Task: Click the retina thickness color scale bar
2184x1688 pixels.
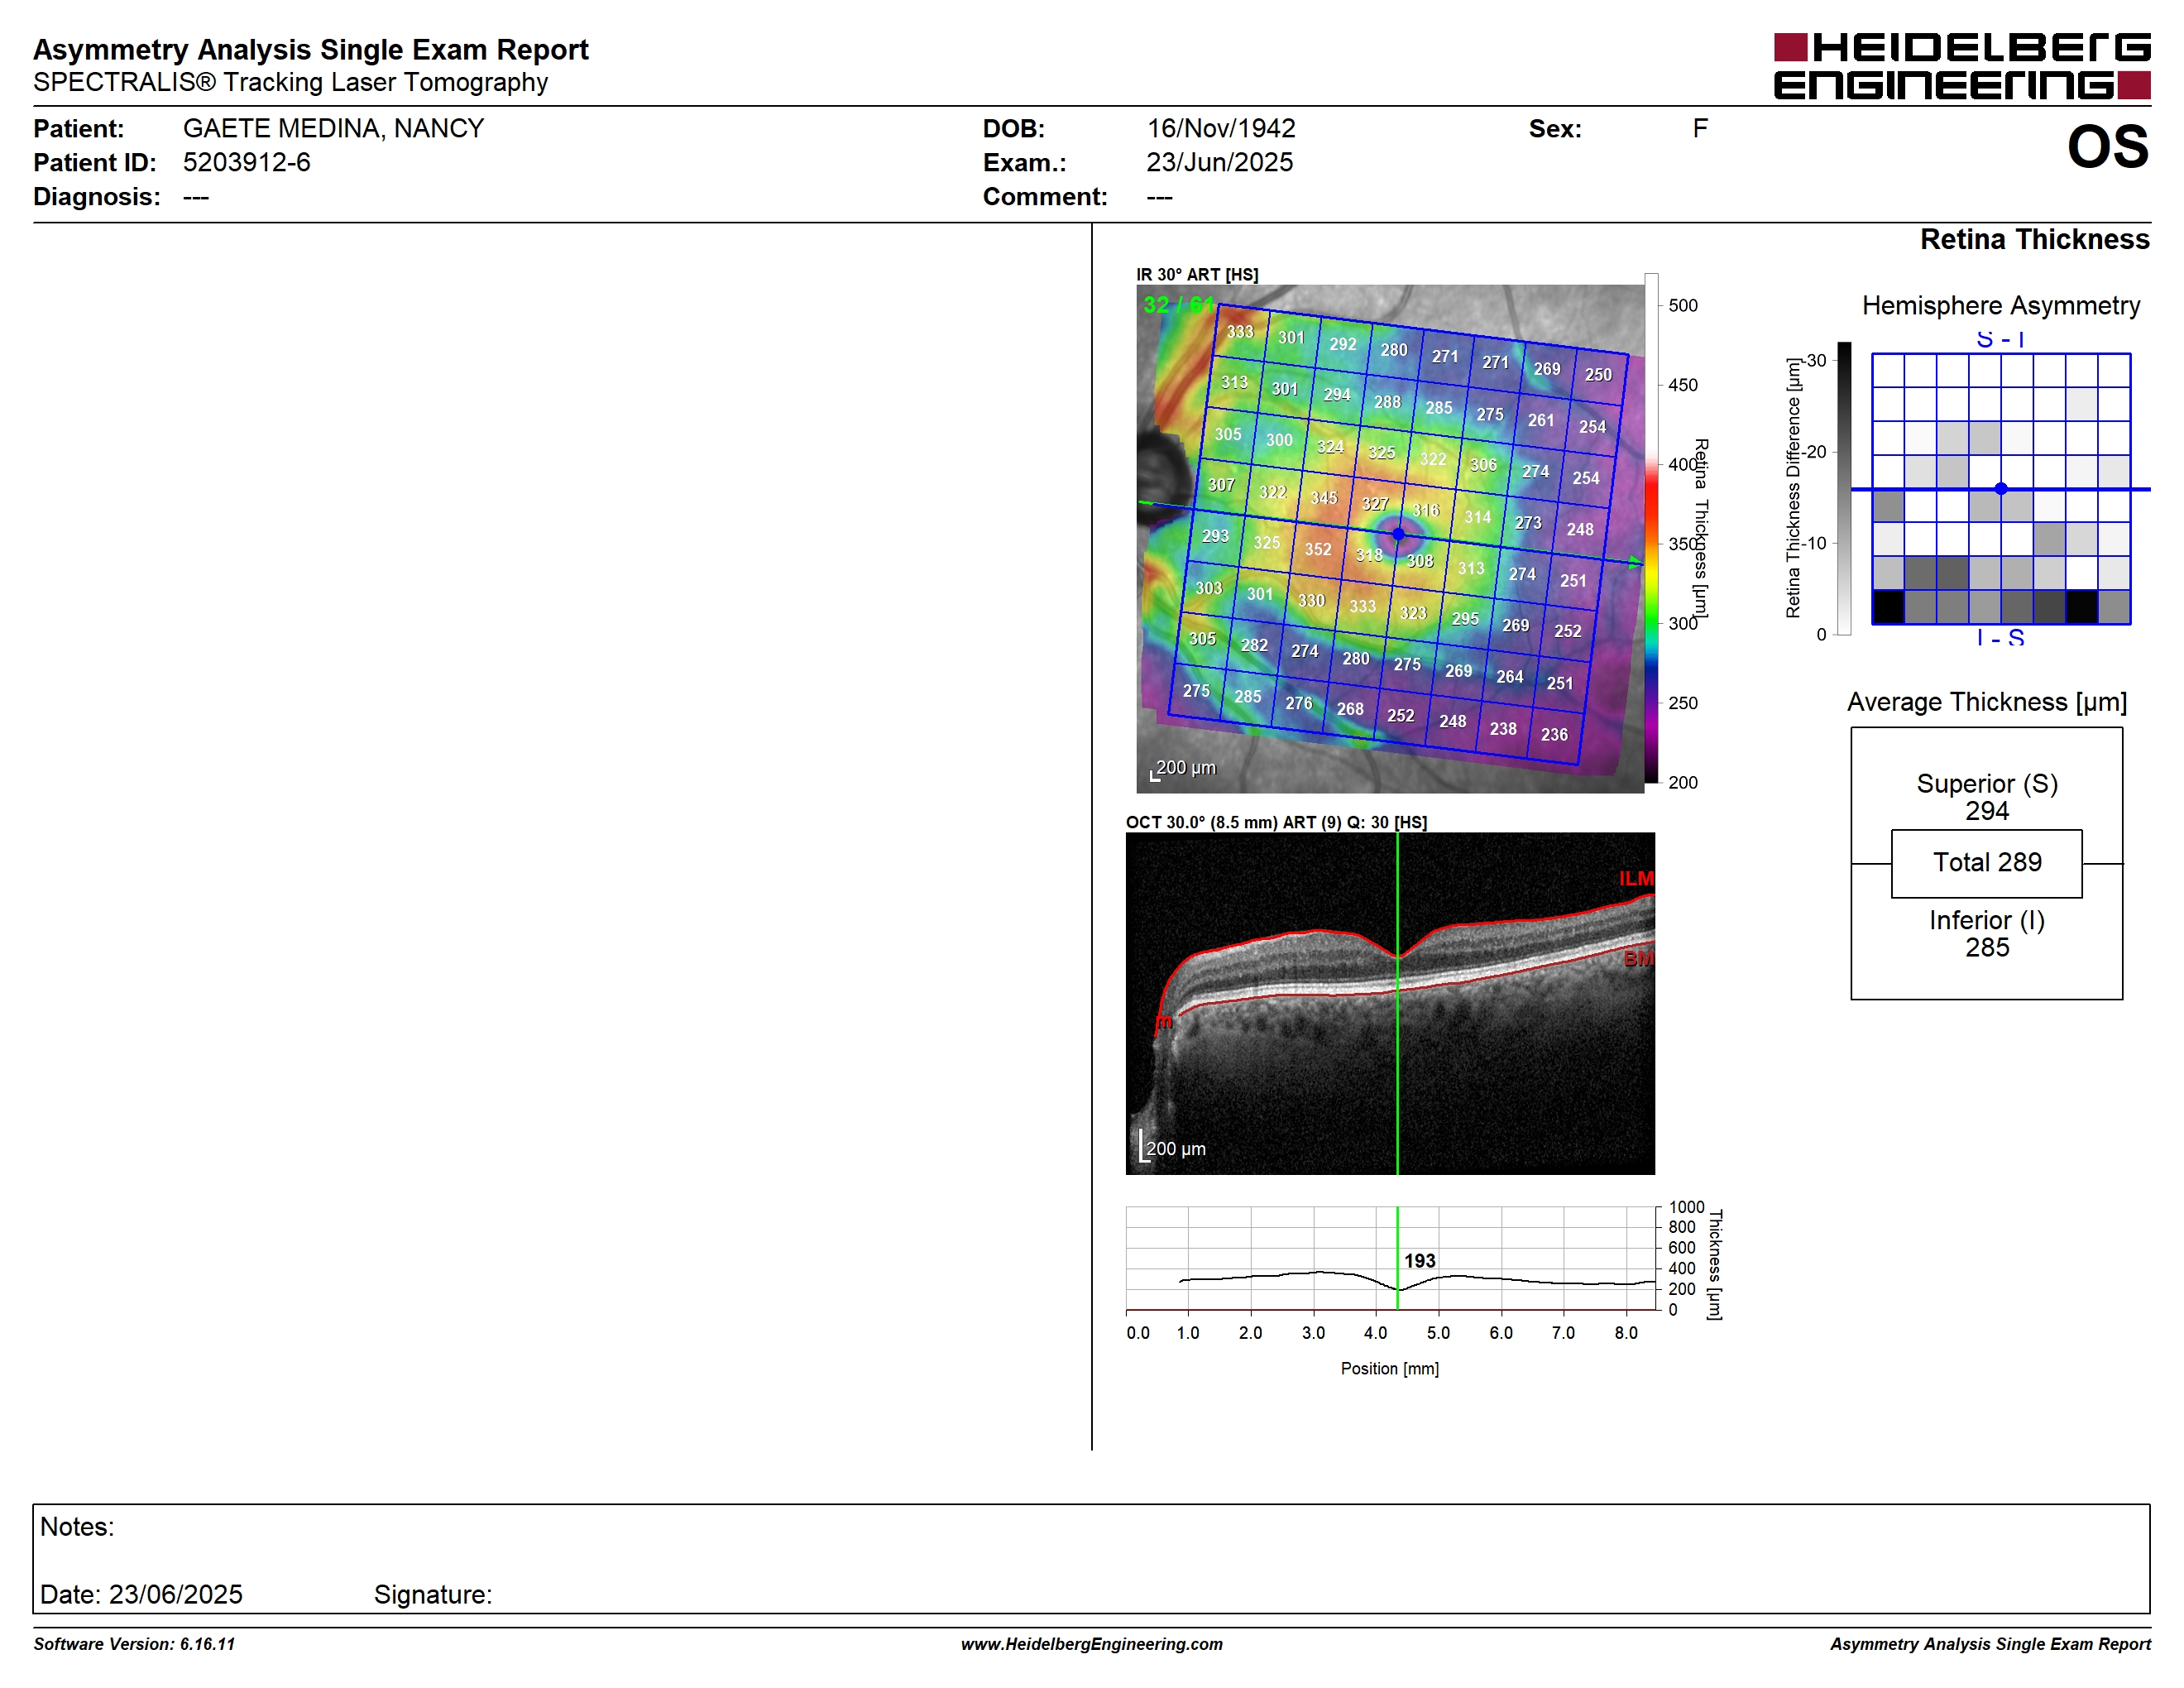Action: point(1651,528)
